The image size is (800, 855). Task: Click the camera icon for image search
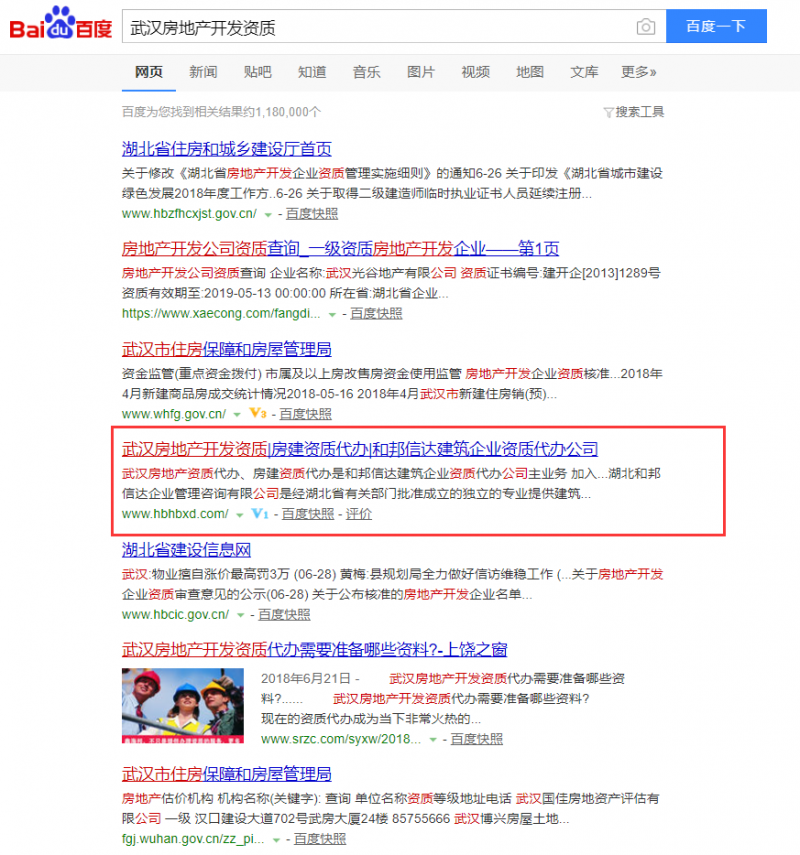(644, 26)
